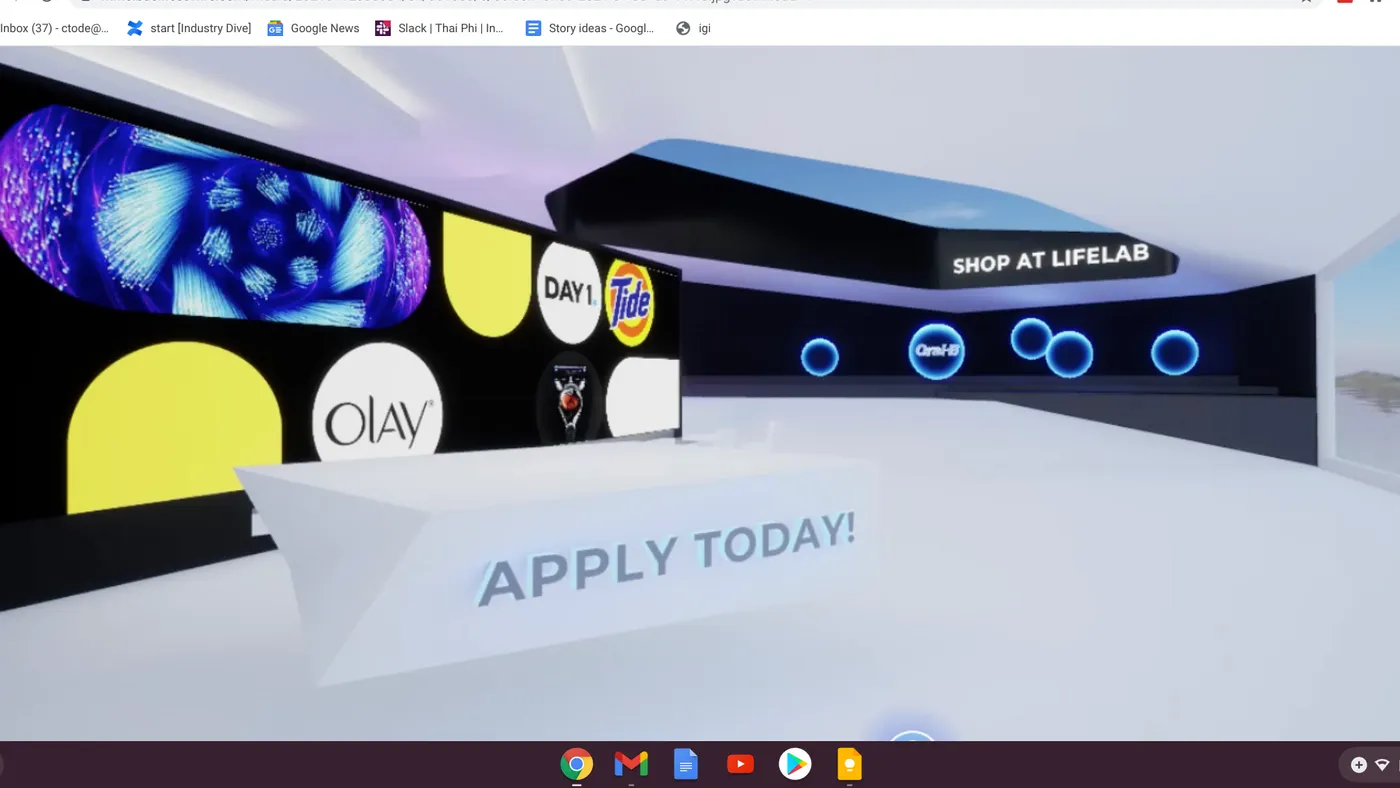Open the Google News bookmark
Viewport: 1400px width, 788px height.
point(313,28)
